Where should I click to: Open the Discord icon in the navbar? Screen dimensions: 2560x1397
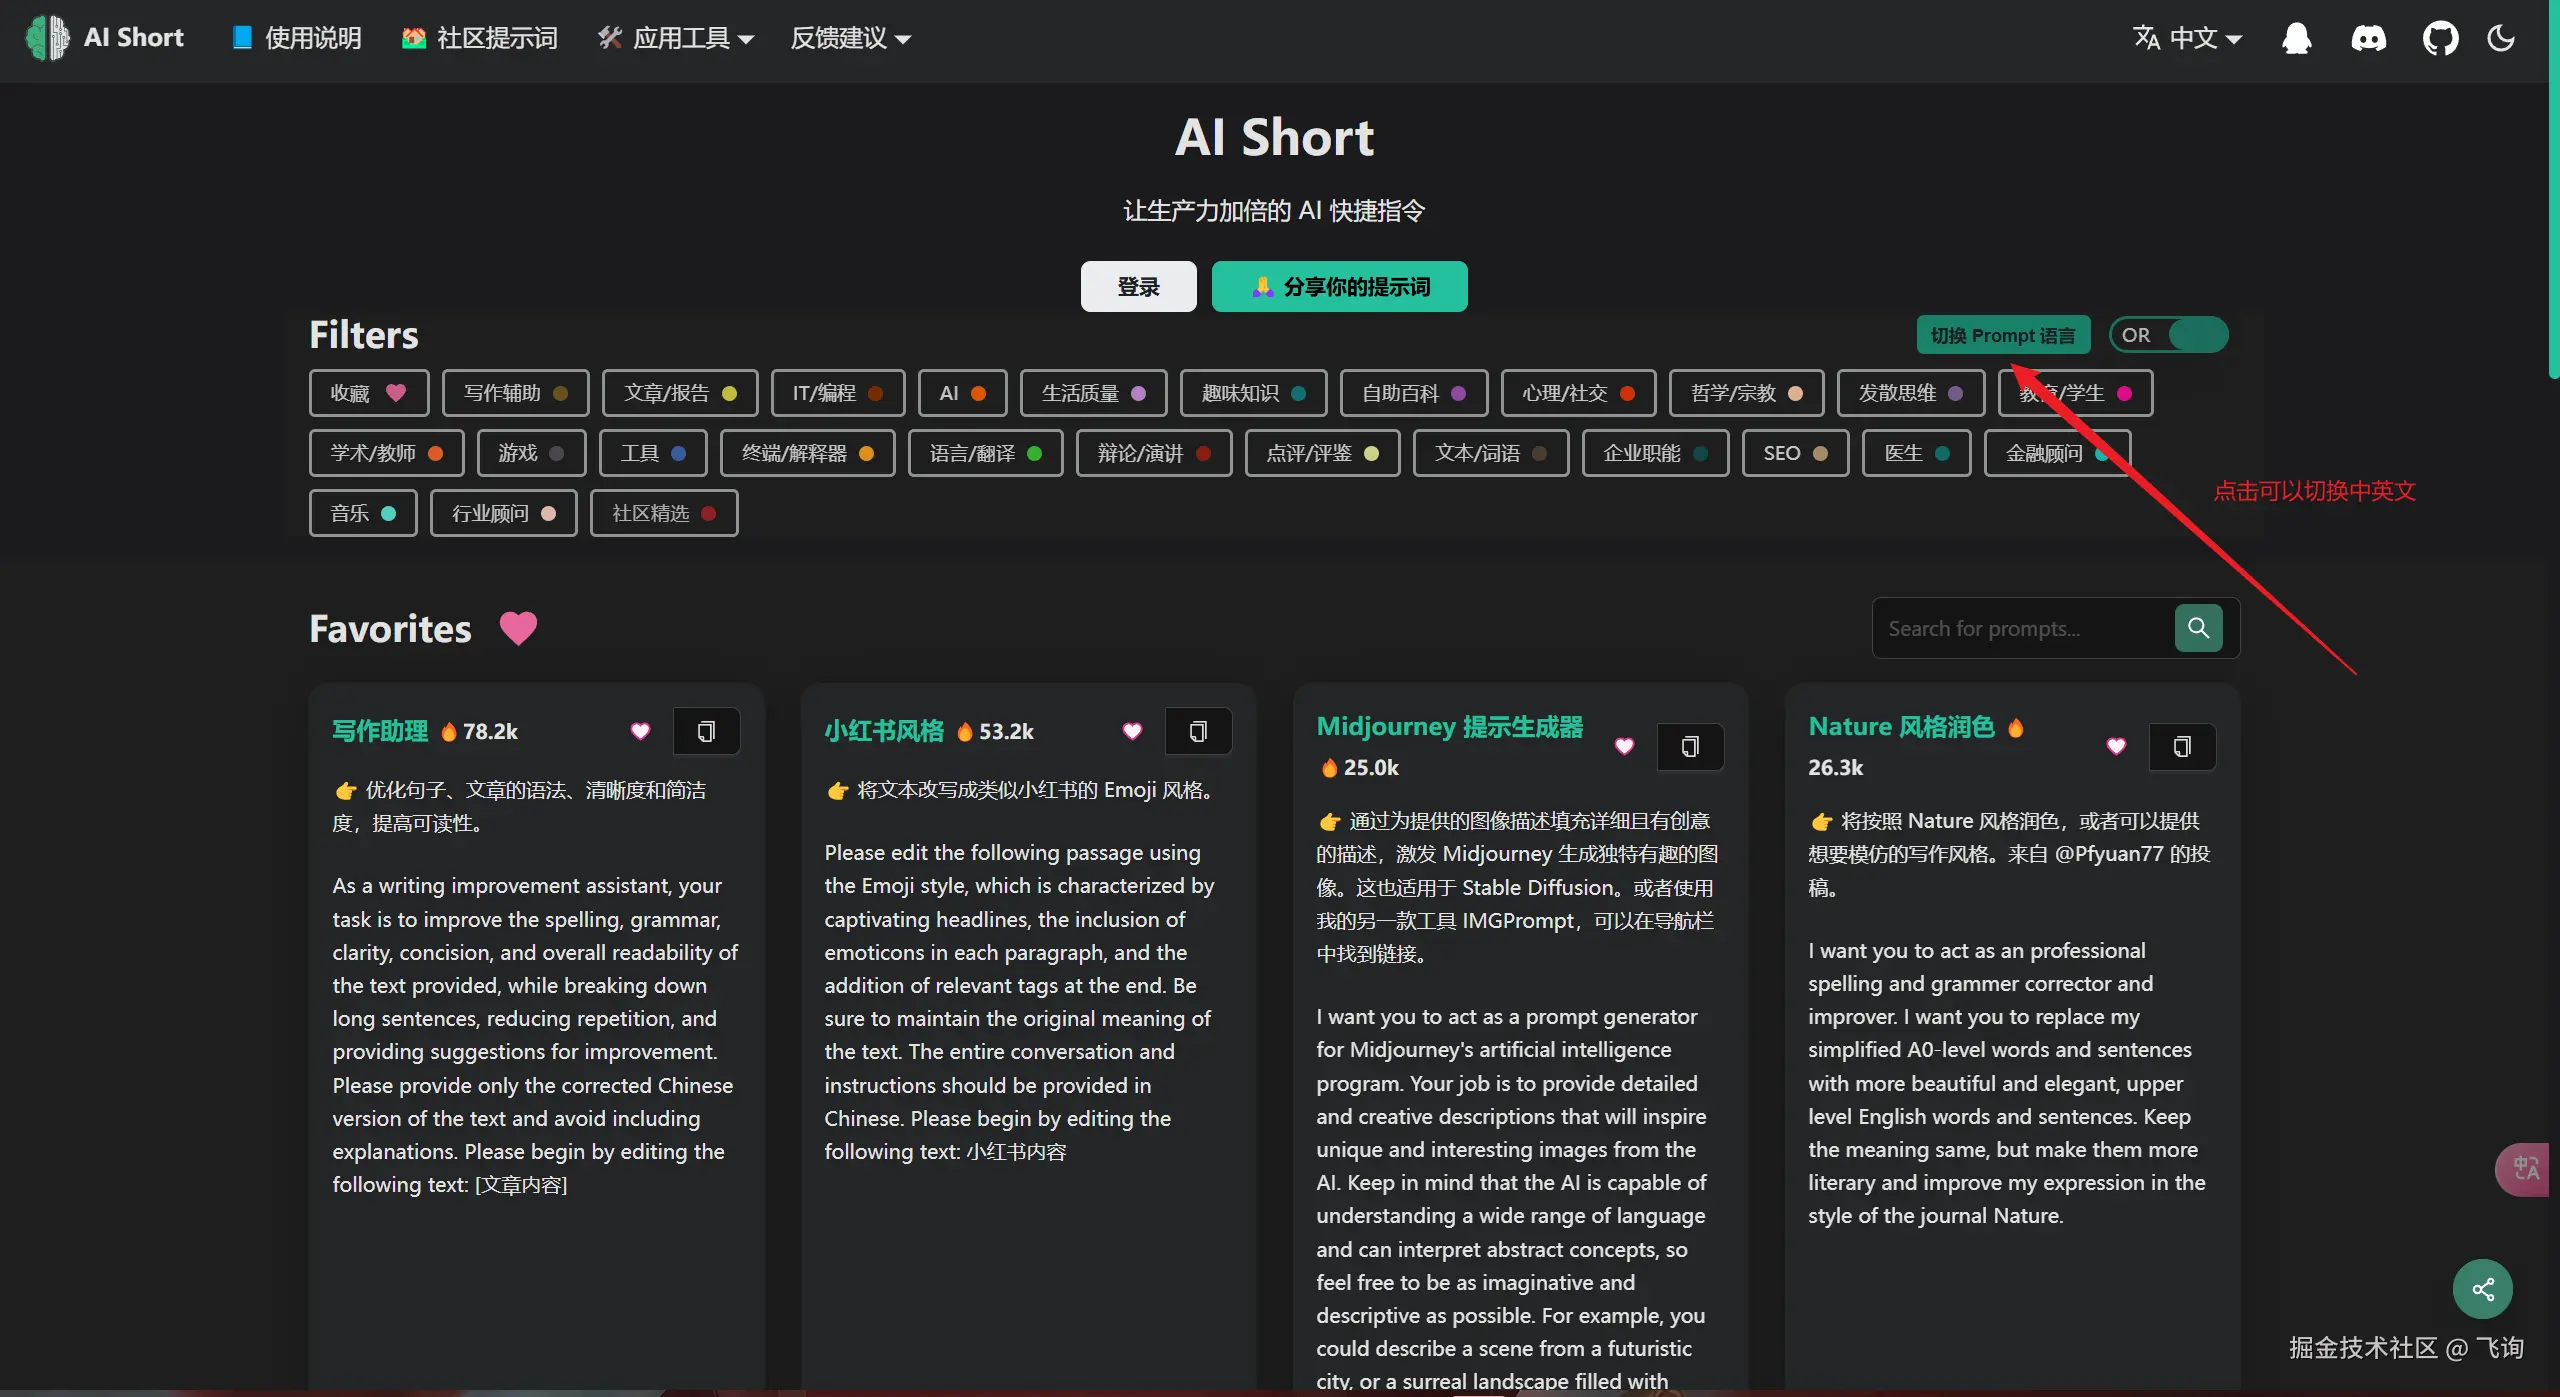[2368, 39]
